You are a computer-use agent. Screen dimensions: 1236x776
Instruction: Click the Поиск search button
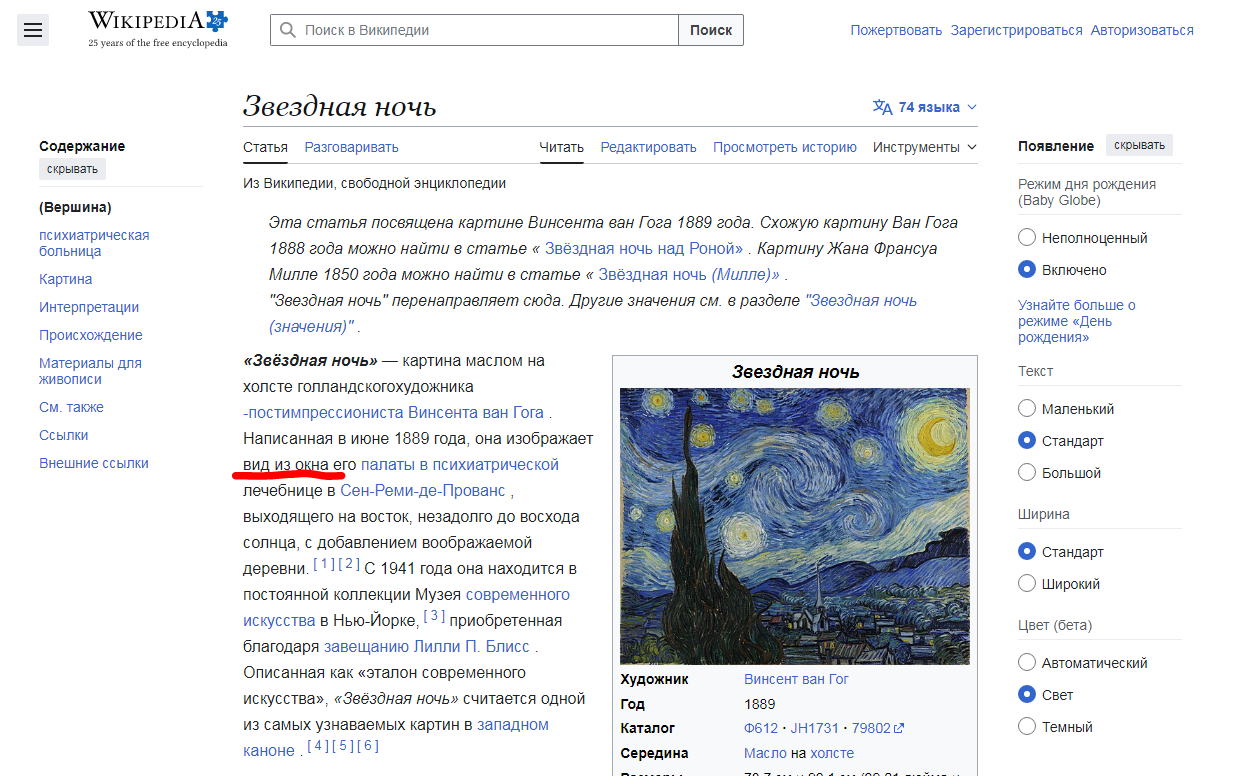point(711,30)
